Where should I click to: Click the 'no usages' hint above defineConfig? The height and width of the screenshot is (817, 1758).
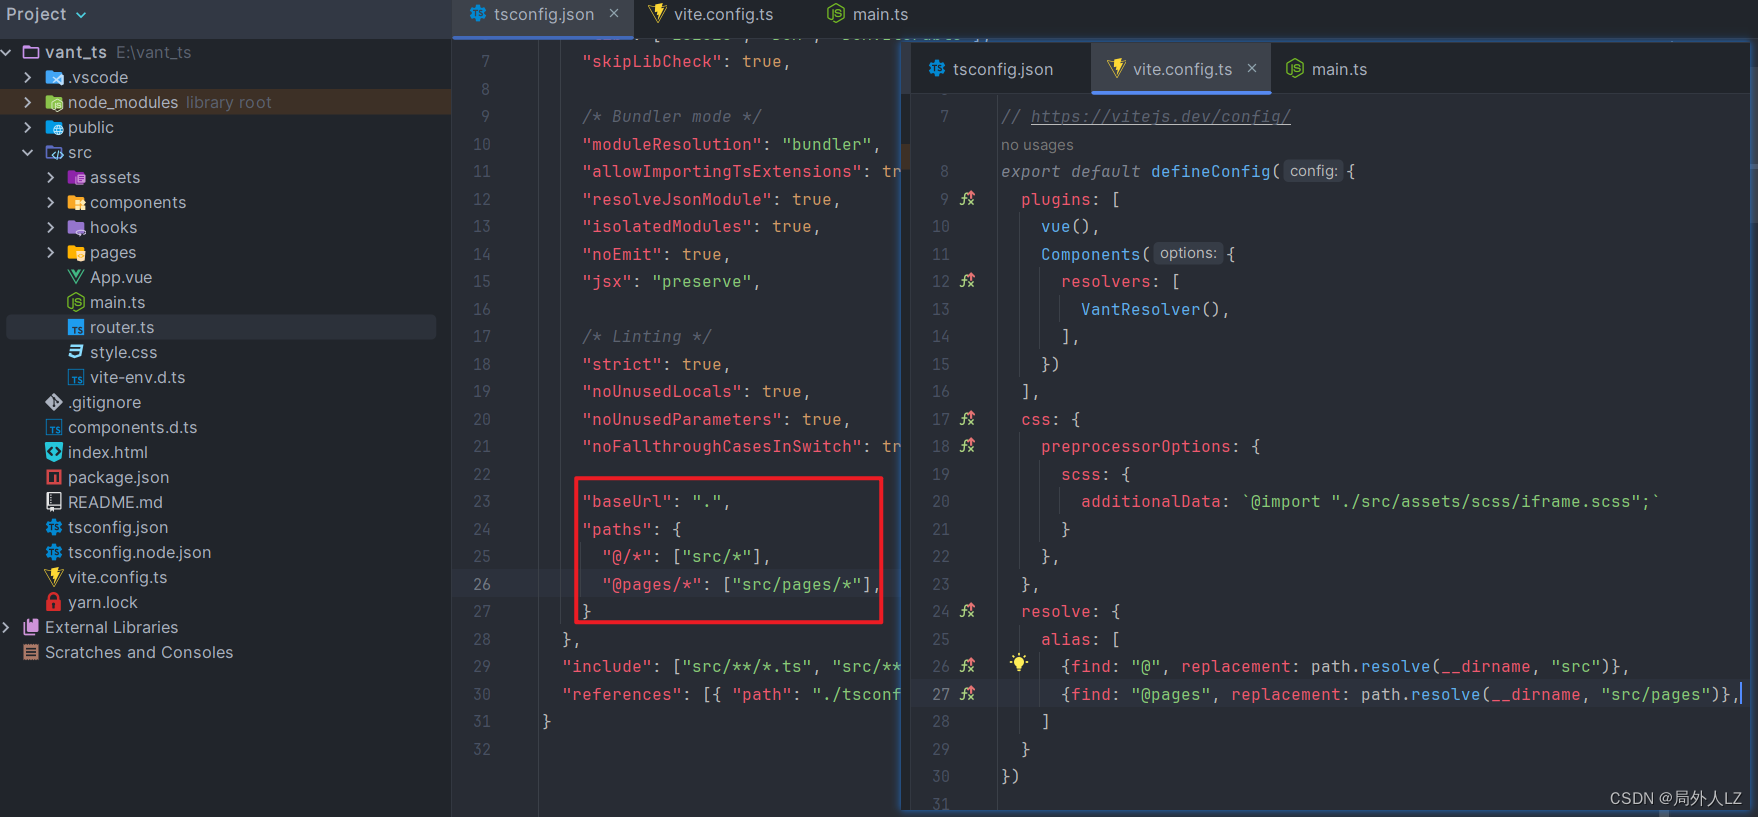click(1037, 145)
